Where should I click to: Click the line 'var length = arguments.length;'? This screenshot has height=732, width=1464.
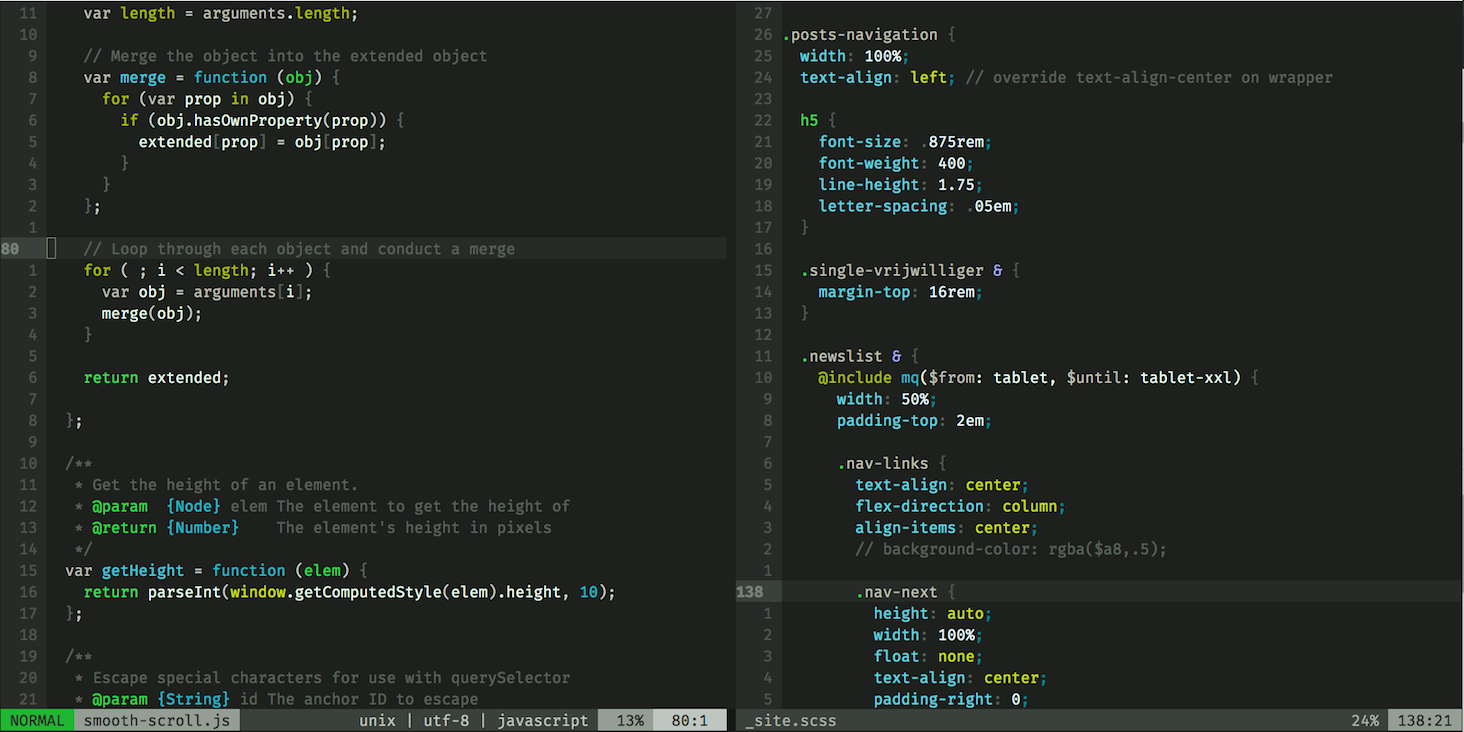pos(220,14)
